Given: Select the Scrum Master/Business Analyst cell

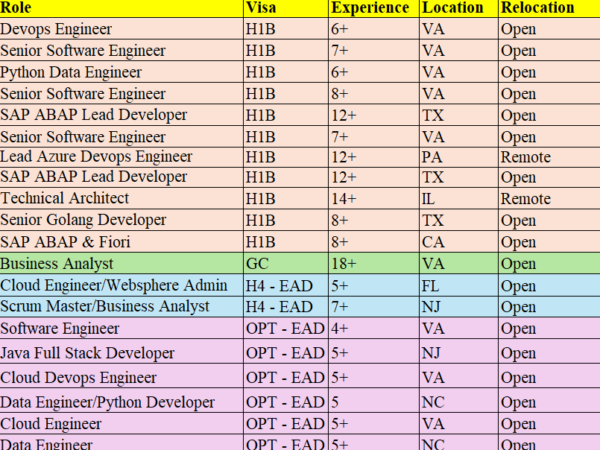Looking at the screenshot, I should (x=105, y=306).
